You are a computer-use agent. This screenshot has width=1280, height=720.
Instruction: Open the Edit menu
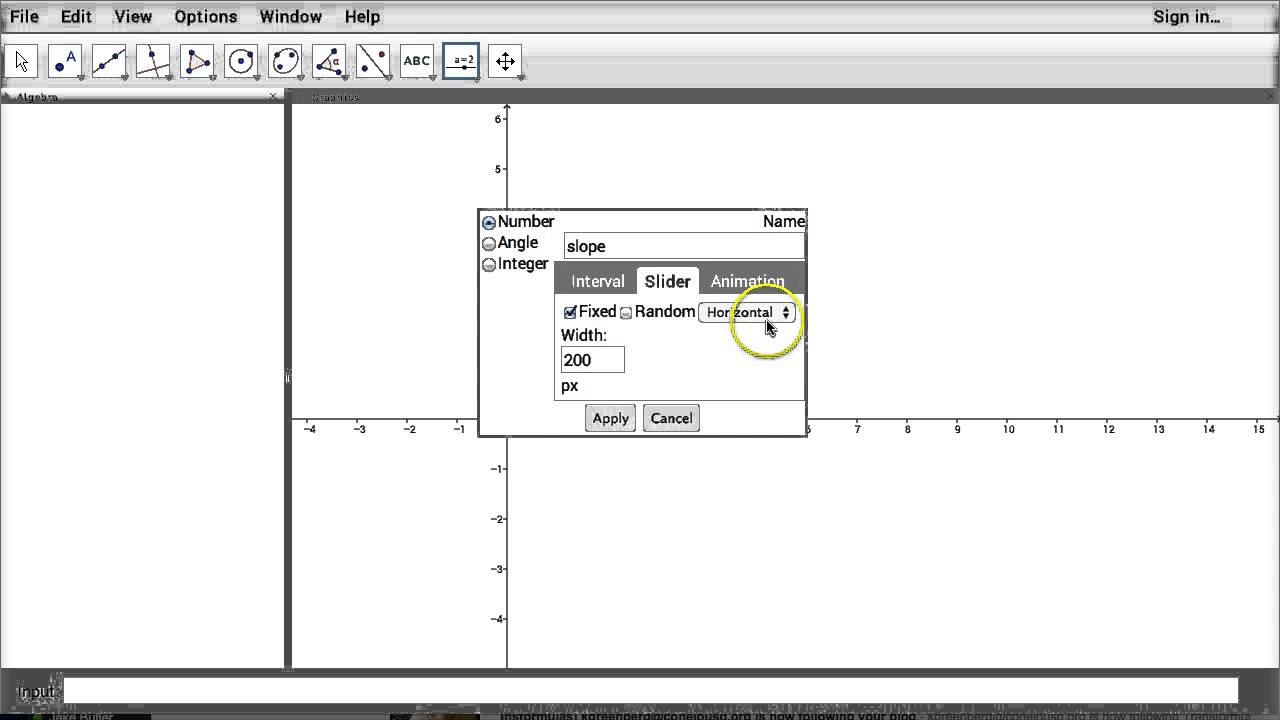(76, 16)
